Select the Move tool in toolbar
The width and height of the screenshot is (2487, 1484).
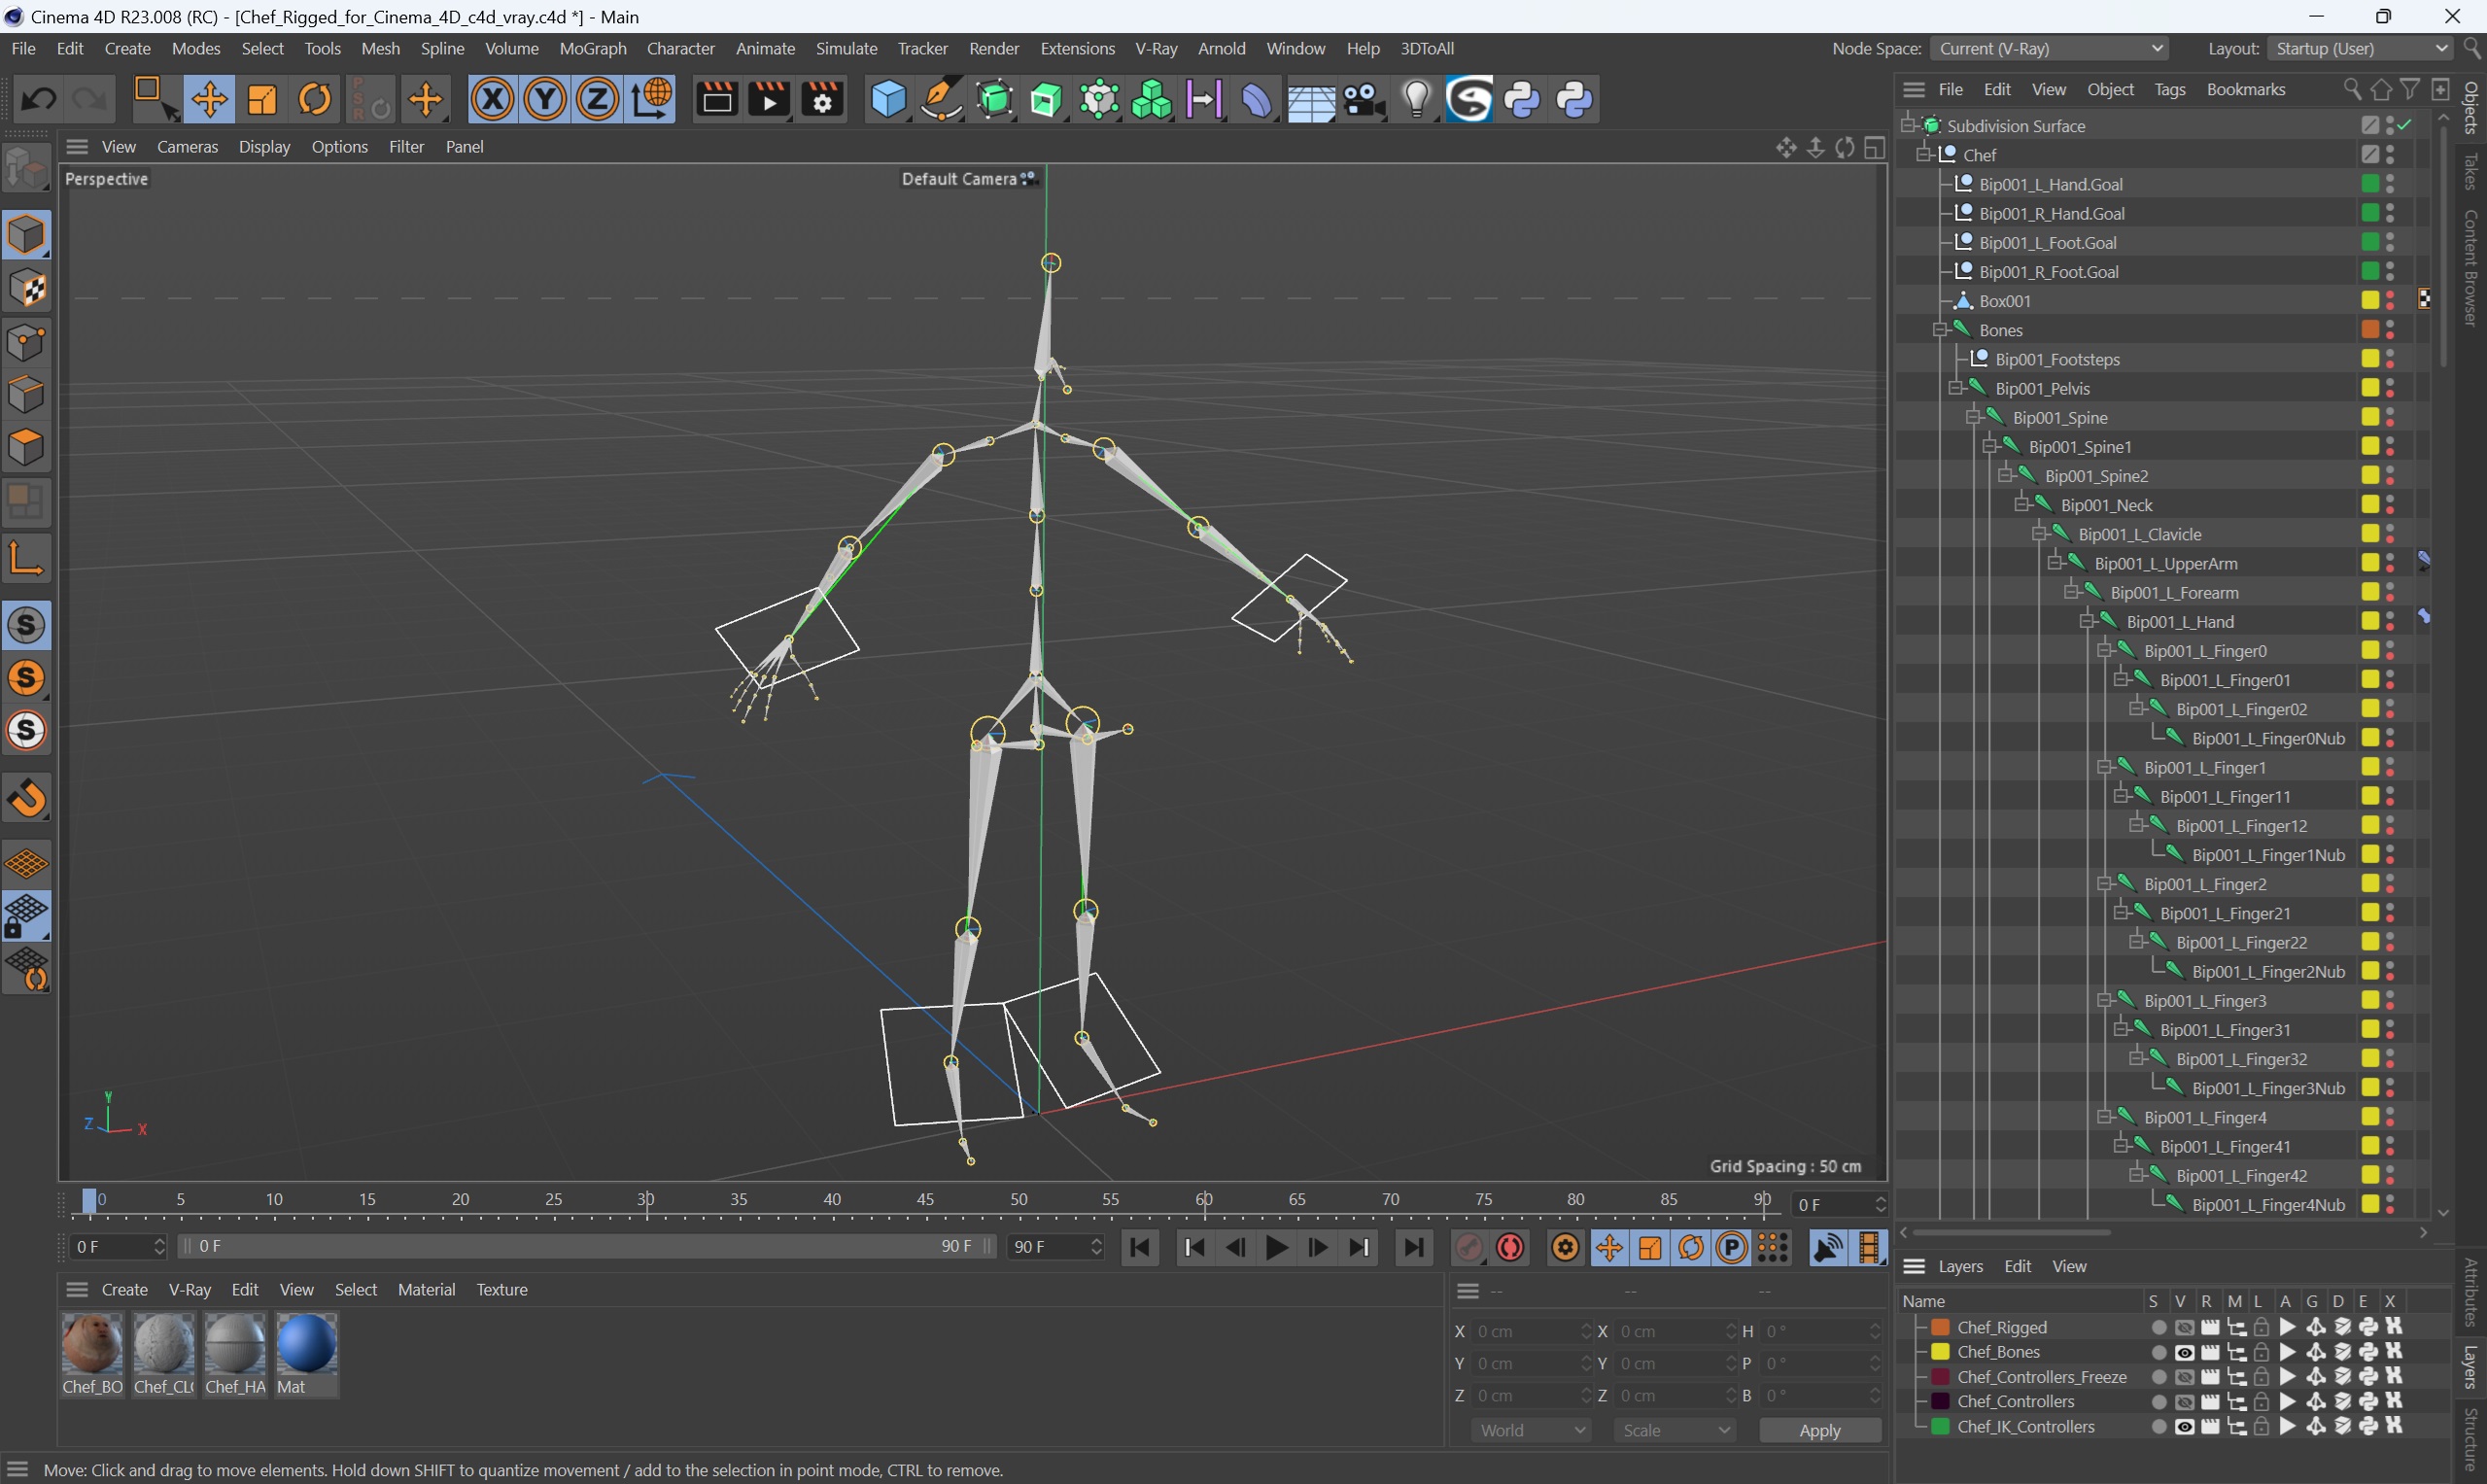tap(208, 99)
